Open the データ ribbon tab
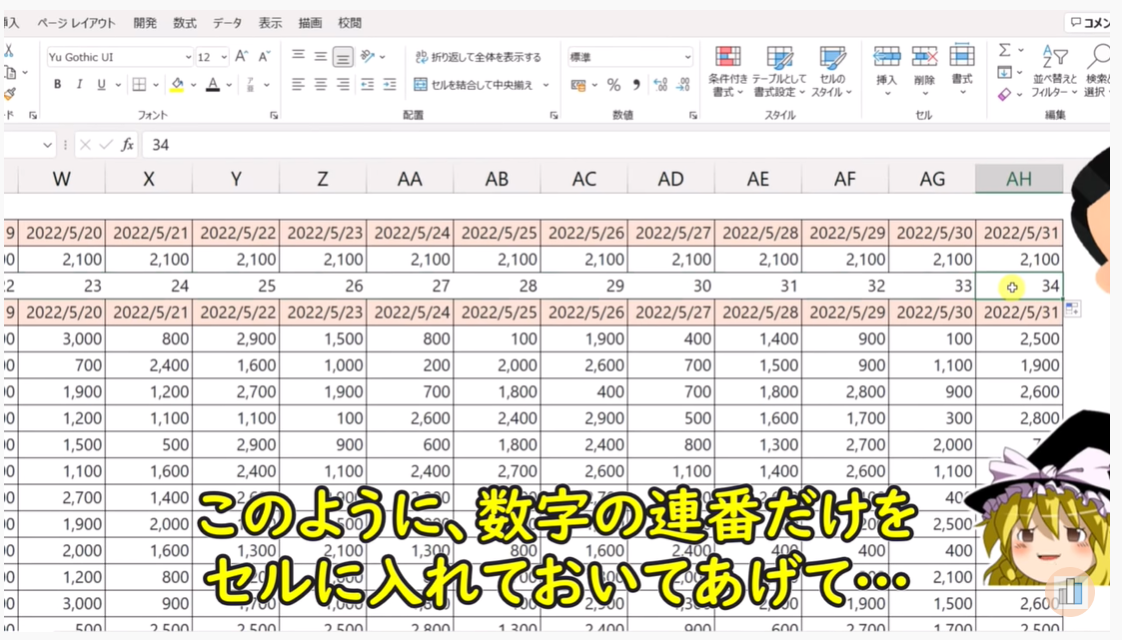The width and height of the screenshot is (1122, 640). pyautogui.click(x=227, y=22)
